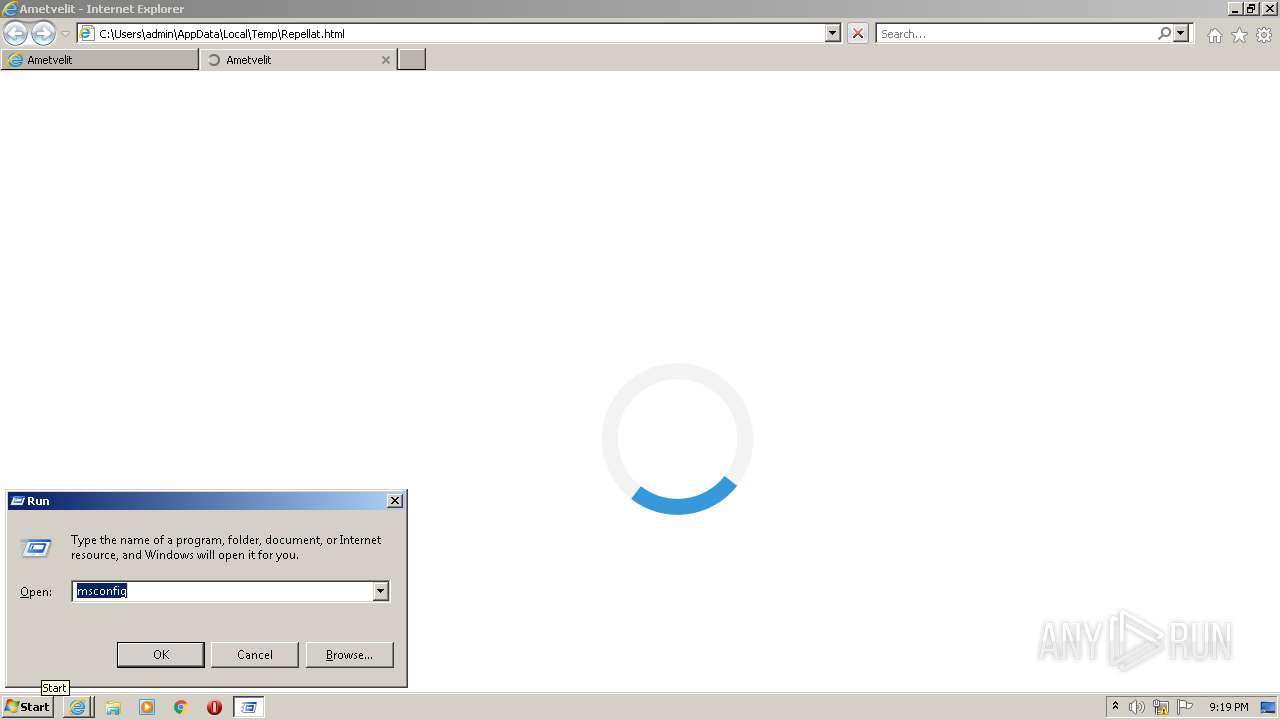Open the Tools gear icon
This screenshot has width=1280, height=720.
[x=1264, y=35]
